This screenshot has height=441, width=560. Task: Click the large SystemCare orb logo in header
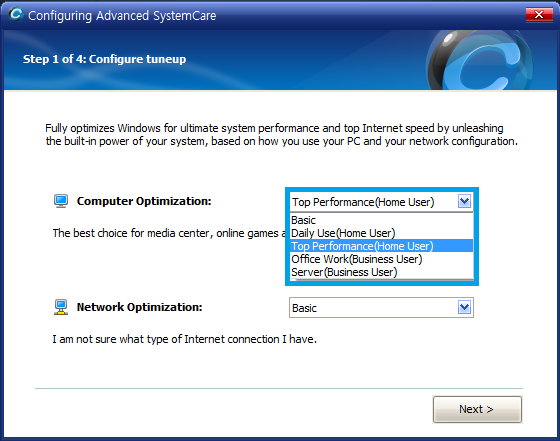click(x=480, y=60)
